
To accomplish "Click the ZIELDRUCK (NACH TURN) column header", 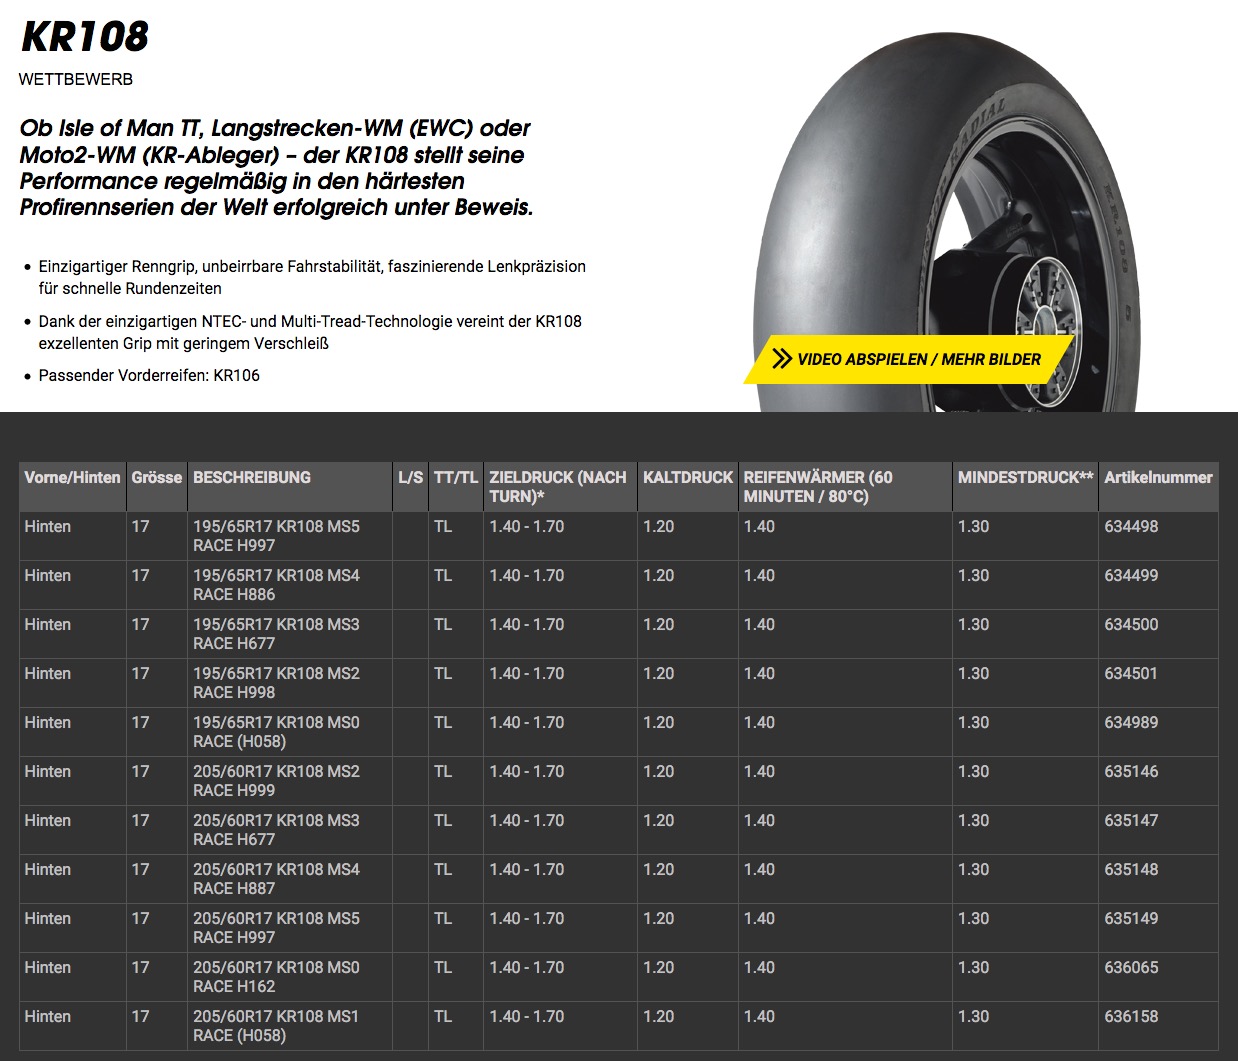I will (558, 486).
